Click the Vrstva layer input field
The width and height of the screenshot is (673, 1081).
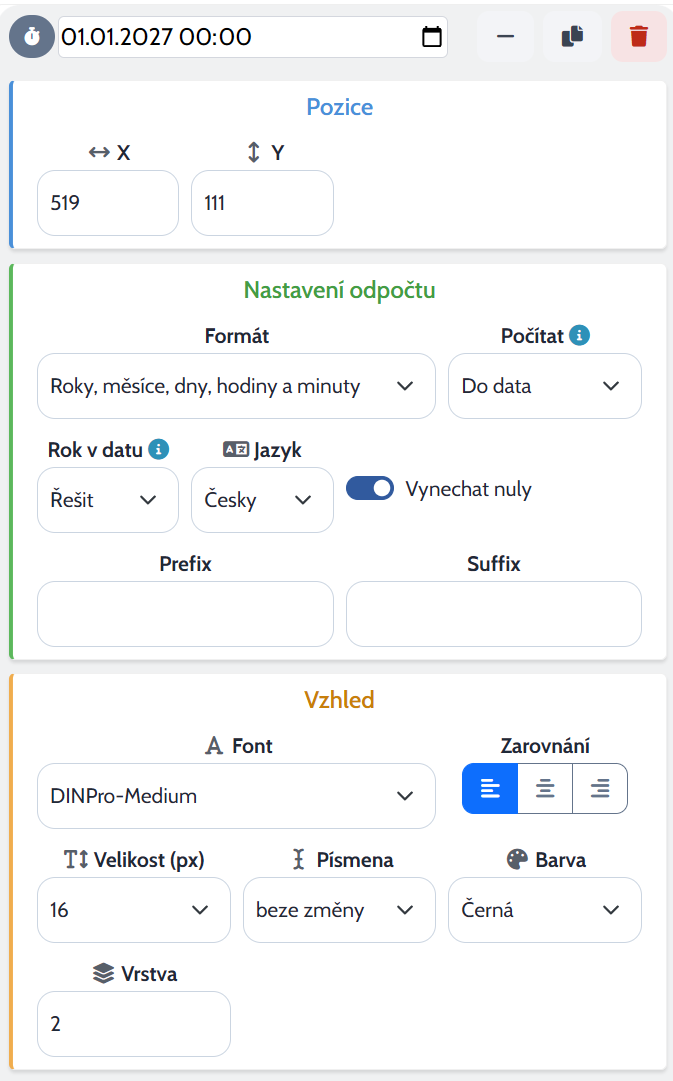coord(134,1024)
